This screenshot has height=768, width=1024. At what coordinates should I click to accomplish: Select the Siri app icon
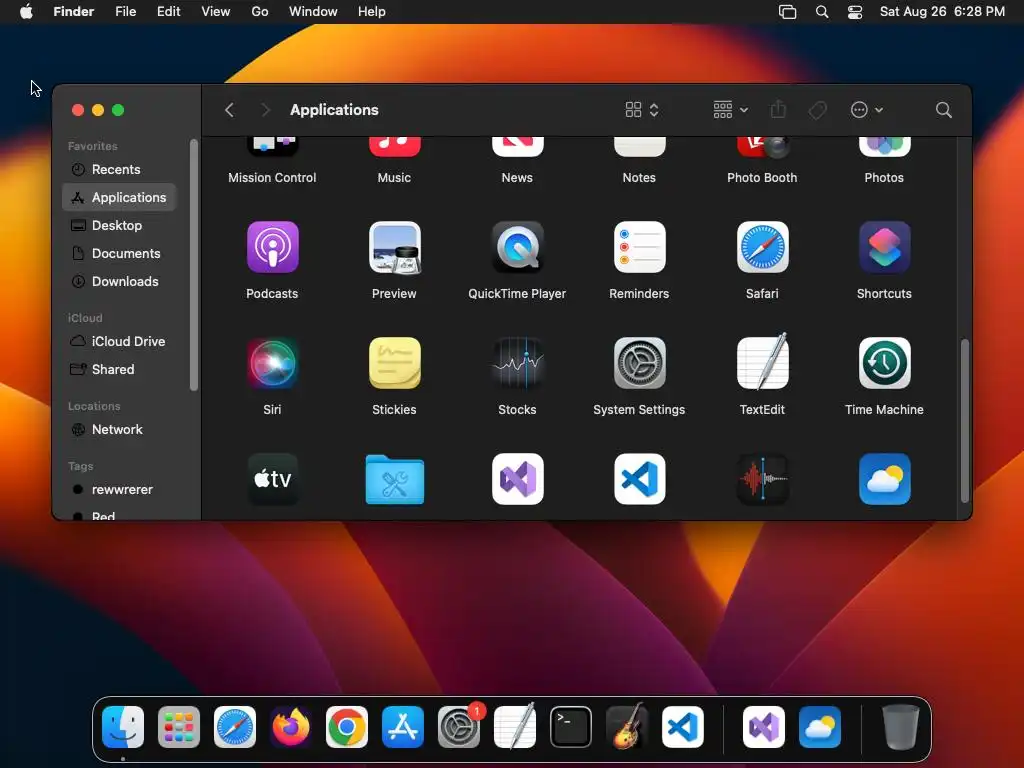click(x=272, y=363)
